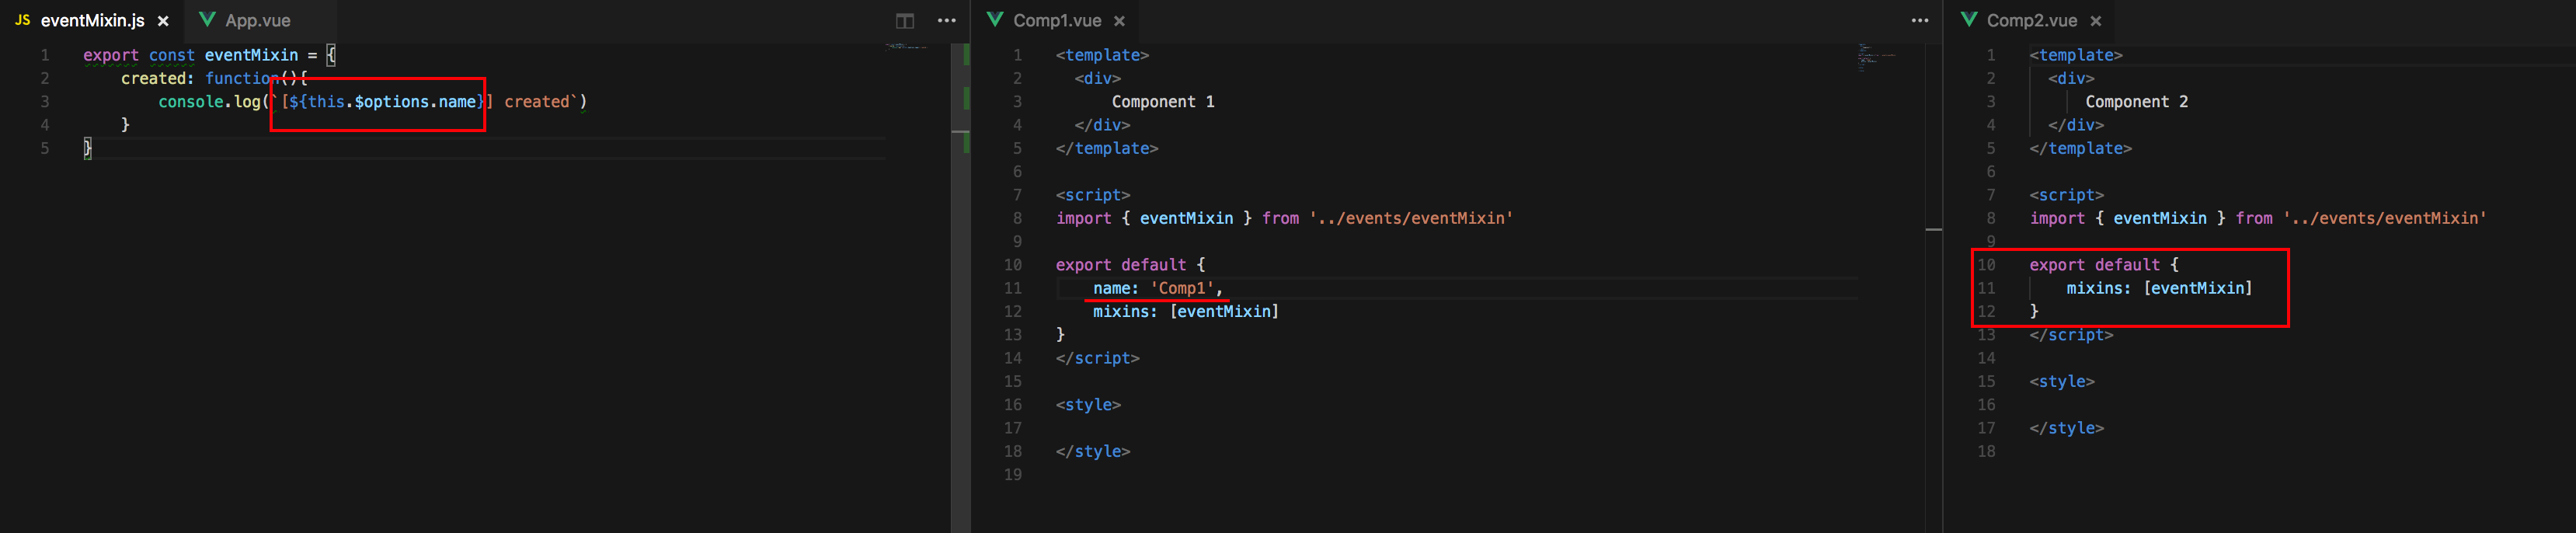
Task: Open more actions in Comp1.vue editor
Action: tap(1919, 20)
